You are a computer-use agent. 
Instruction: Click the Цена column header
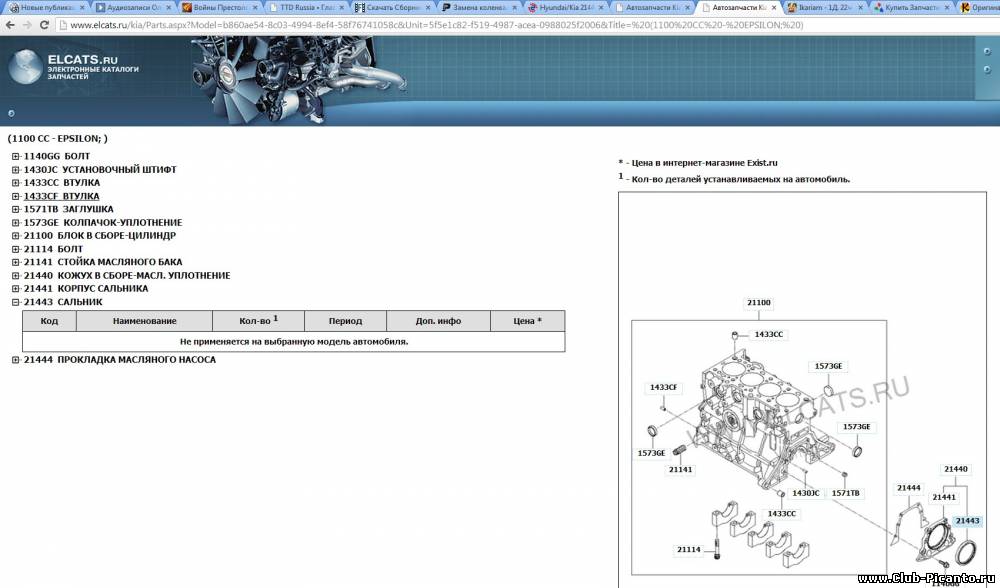tap(527, 321)
